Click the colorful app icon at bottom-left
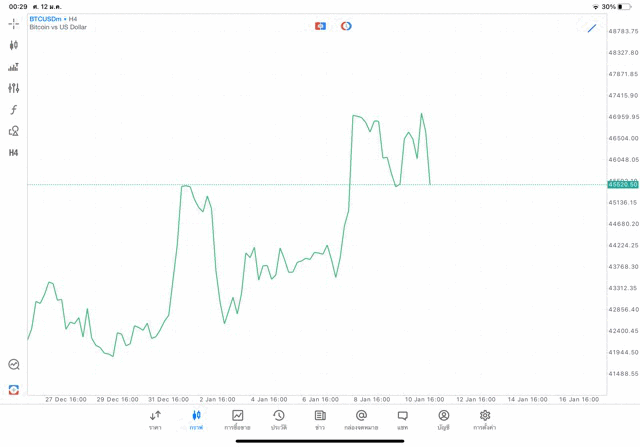Viewport: 640px width, 447px height. pyautogui.click(x=14, y=389)
